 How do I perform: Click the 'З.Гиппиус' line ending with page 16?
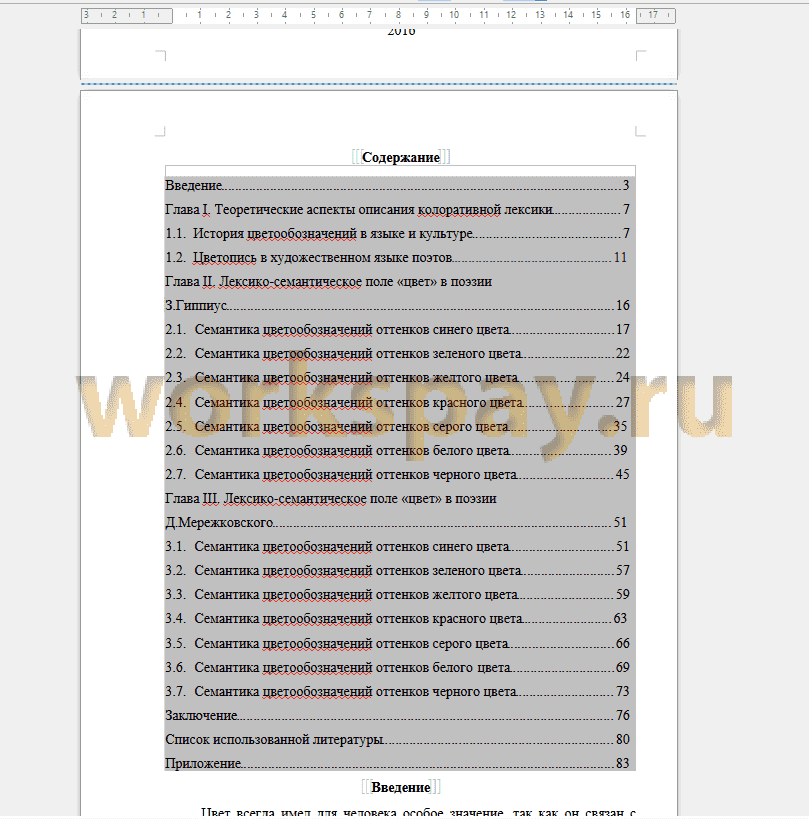397,306
